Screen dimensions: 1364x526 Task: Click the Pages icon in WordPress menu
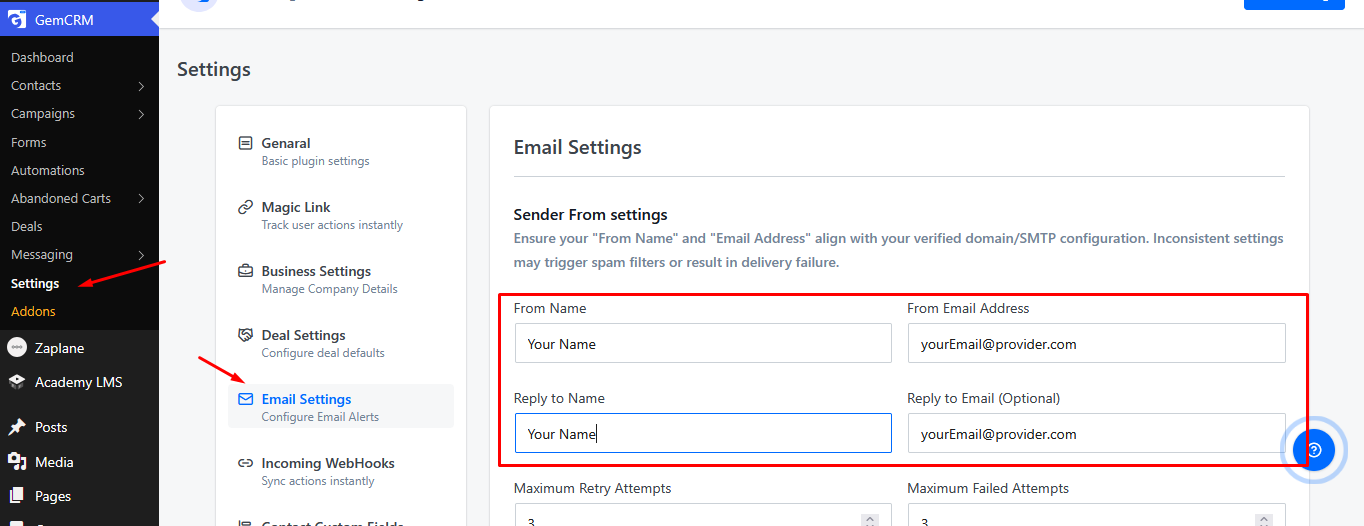[x=16, y=496]
